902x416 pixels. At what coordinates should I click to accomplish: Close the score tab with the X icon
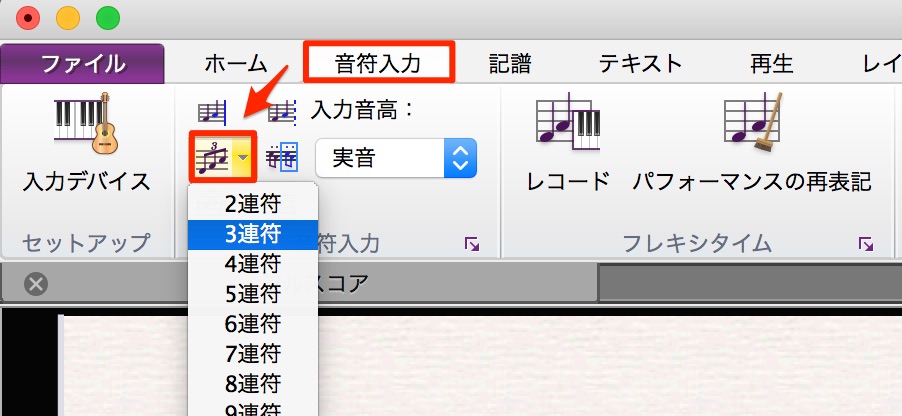tap(36, 284)
